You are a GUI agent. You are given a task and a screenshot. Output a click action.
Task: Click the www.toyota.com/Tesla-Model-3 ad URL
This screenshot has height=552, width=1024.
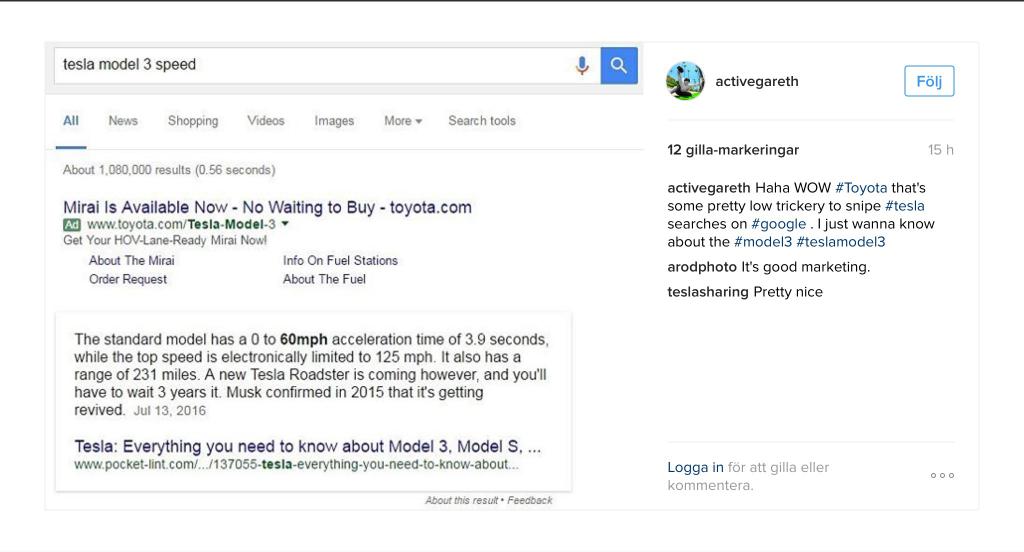coord(181,225)
